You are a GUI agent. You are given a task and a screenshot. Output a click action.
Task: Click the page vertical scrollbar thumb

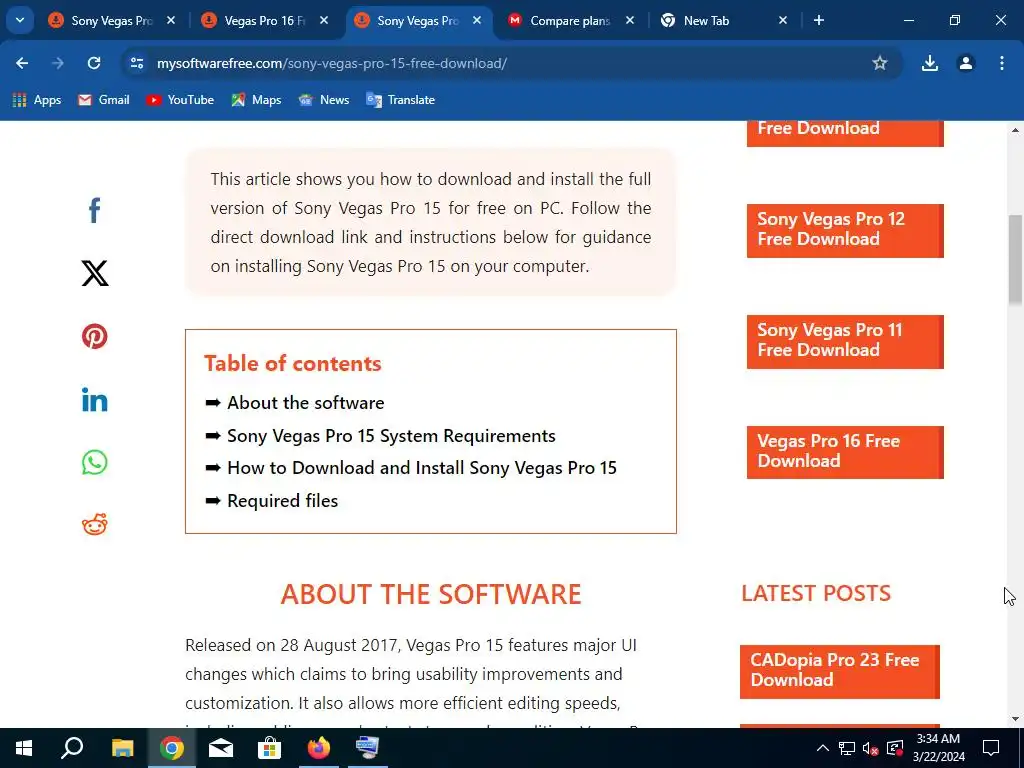point(1016,258)
